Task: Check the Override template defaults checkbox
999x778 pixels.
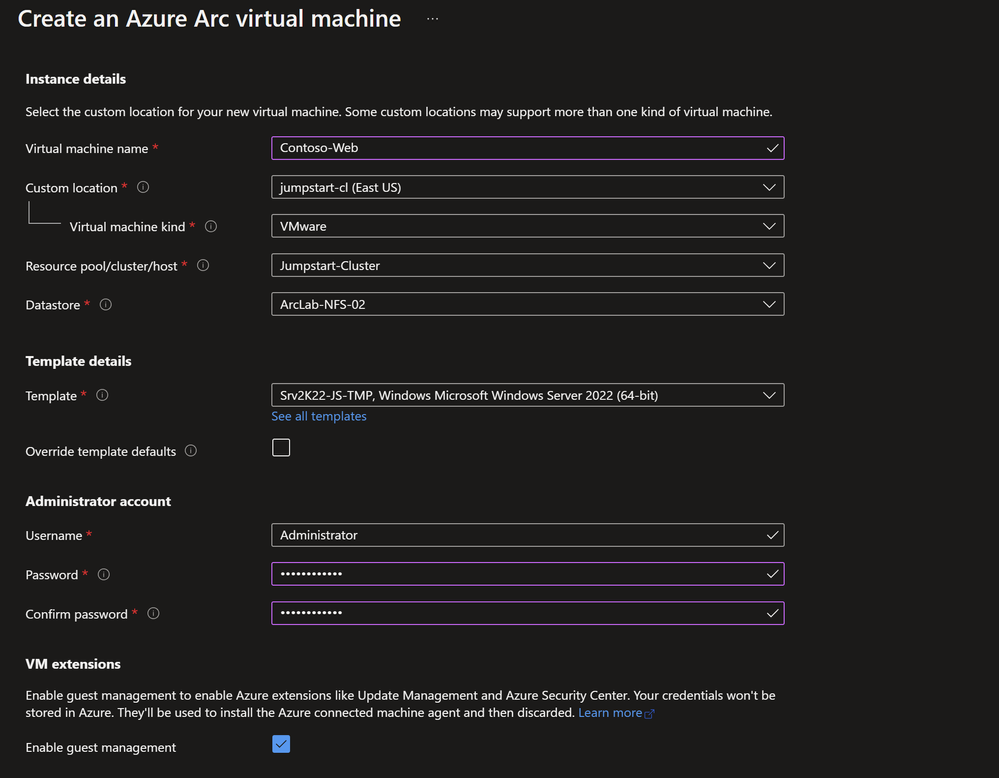Action: [281, 448]
